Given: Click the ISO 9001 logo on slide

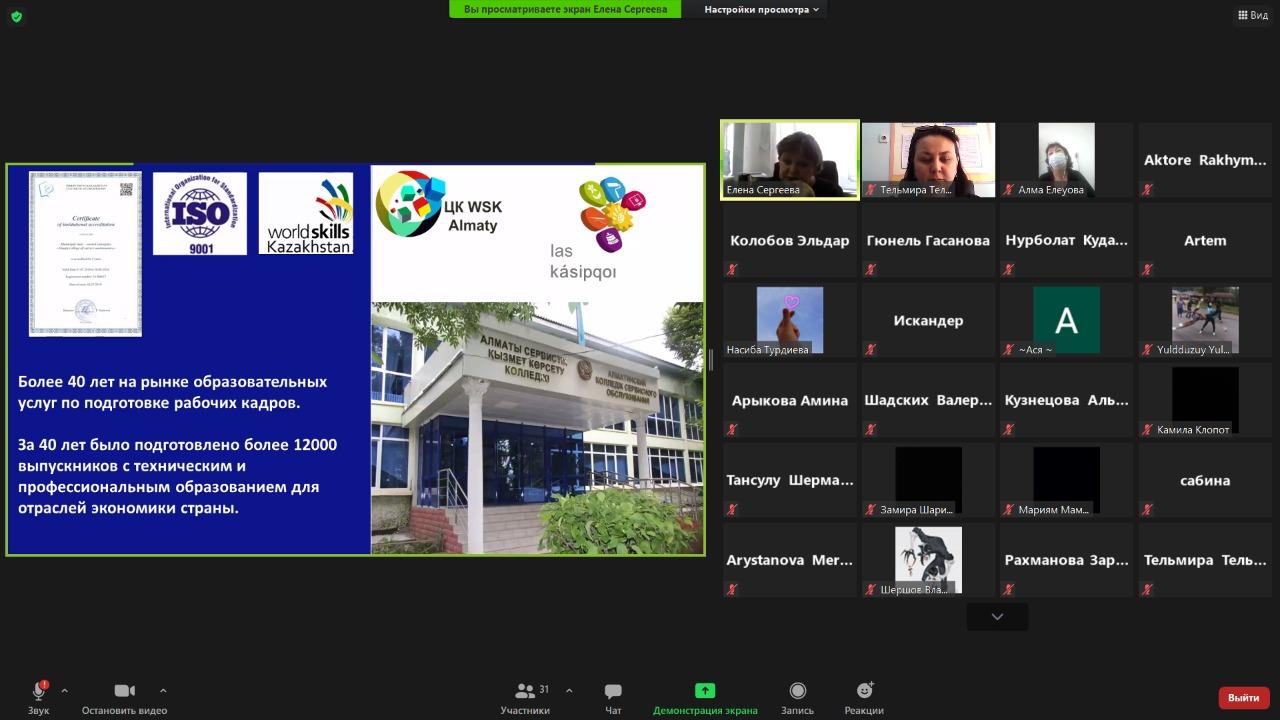Looking at the screenshot, I should click(x=200, y=214).
